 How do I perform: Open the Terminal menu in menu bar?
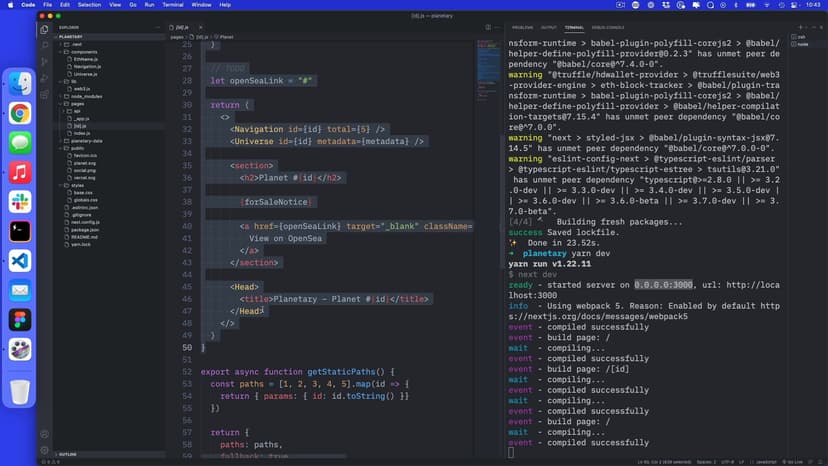point(174,5)
